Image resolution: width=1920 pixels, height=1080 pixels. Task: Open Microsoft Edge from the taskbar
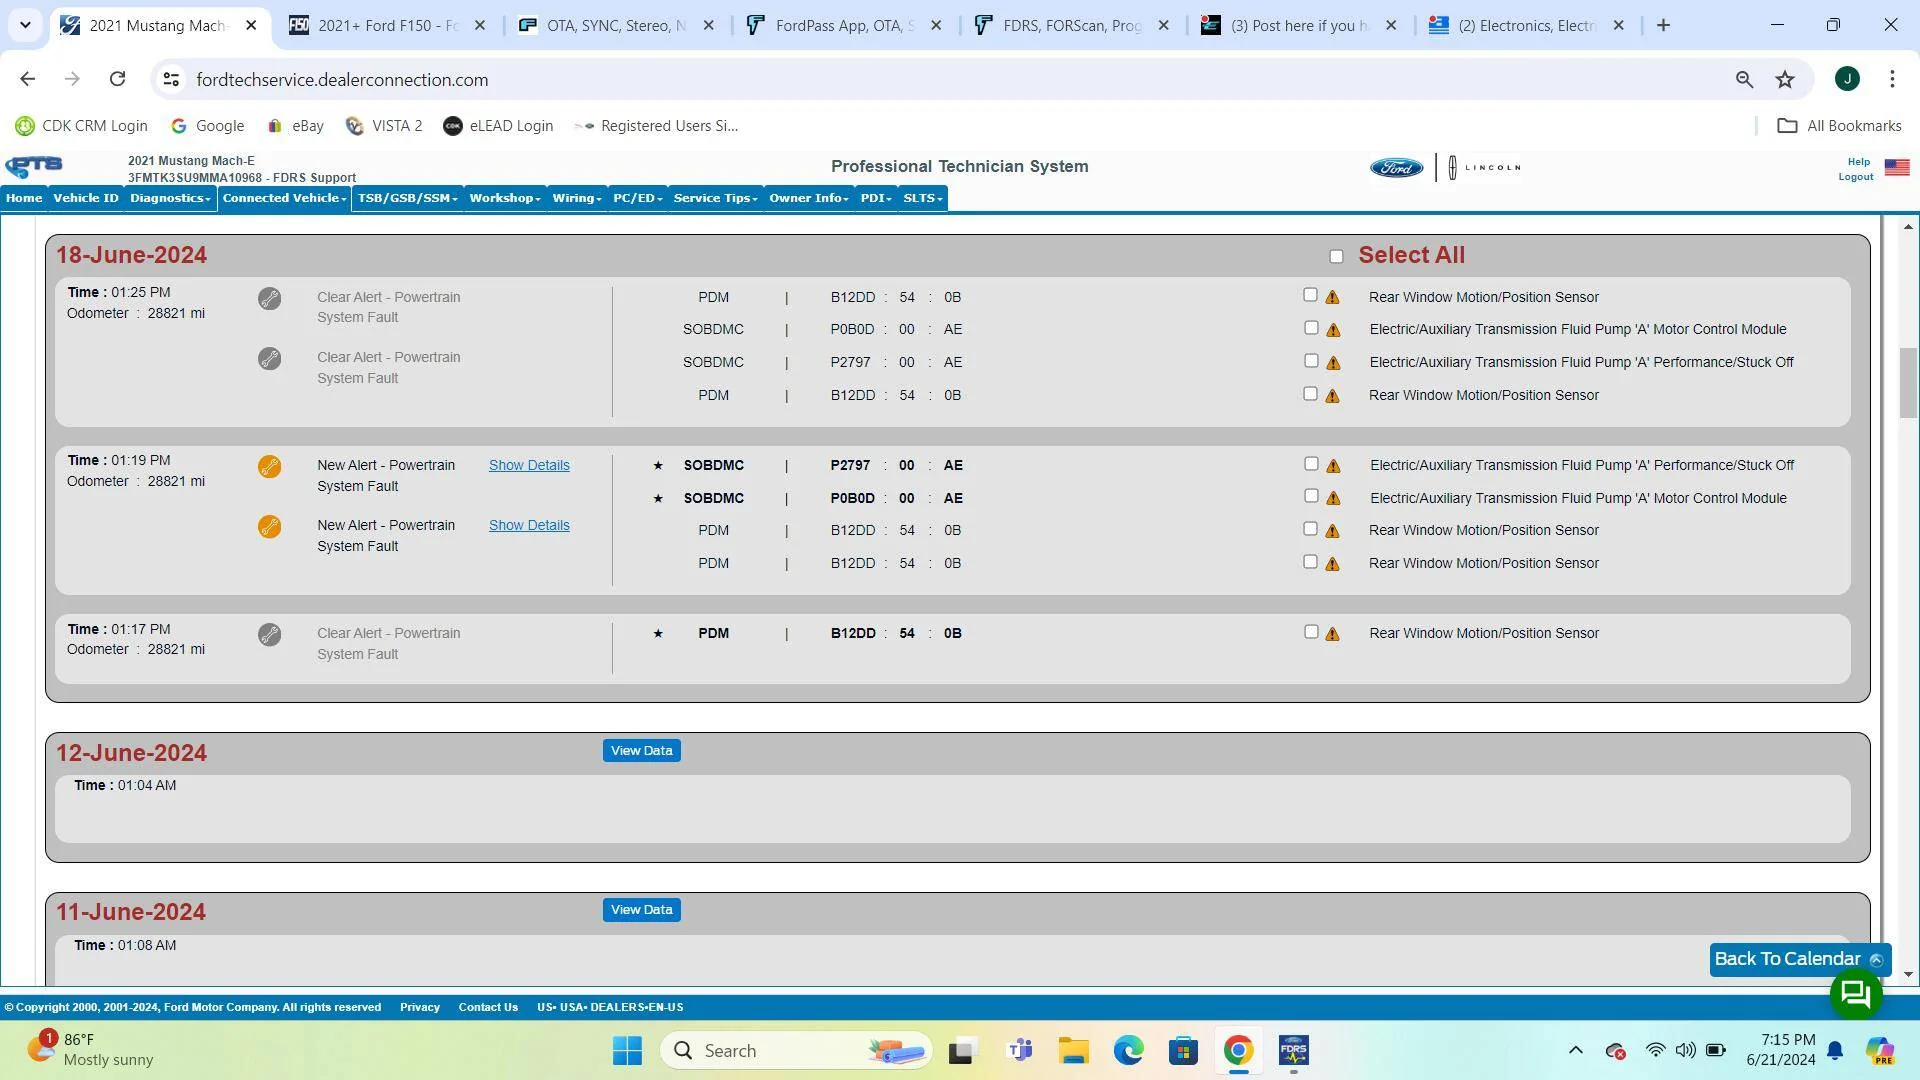1129,1050
